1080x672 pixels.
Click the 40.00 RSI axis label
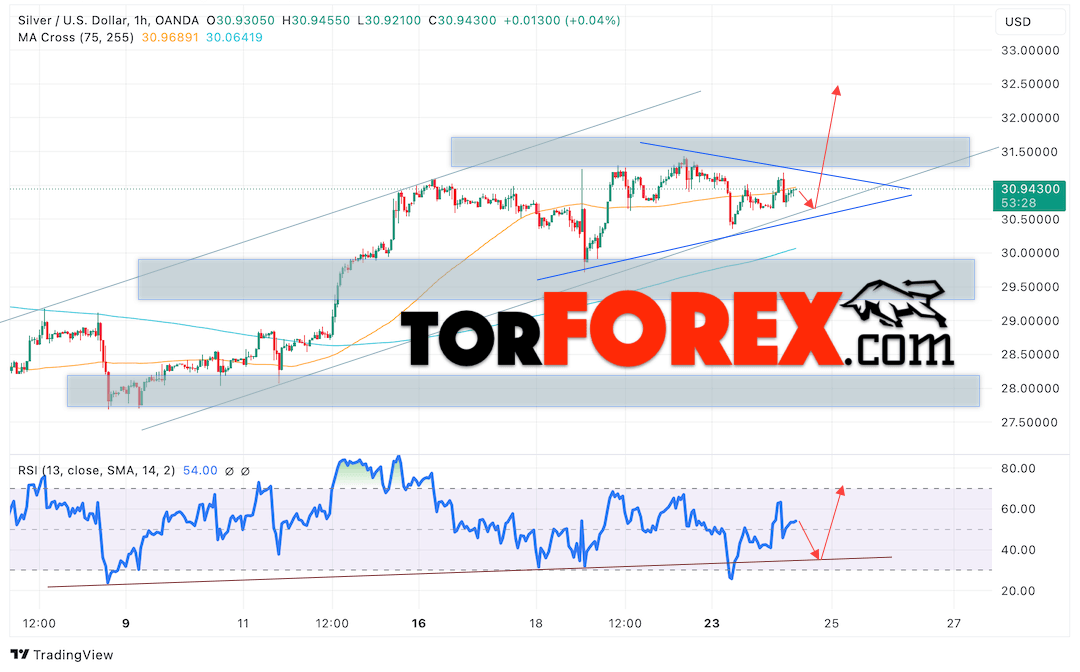pos(1018,550)
